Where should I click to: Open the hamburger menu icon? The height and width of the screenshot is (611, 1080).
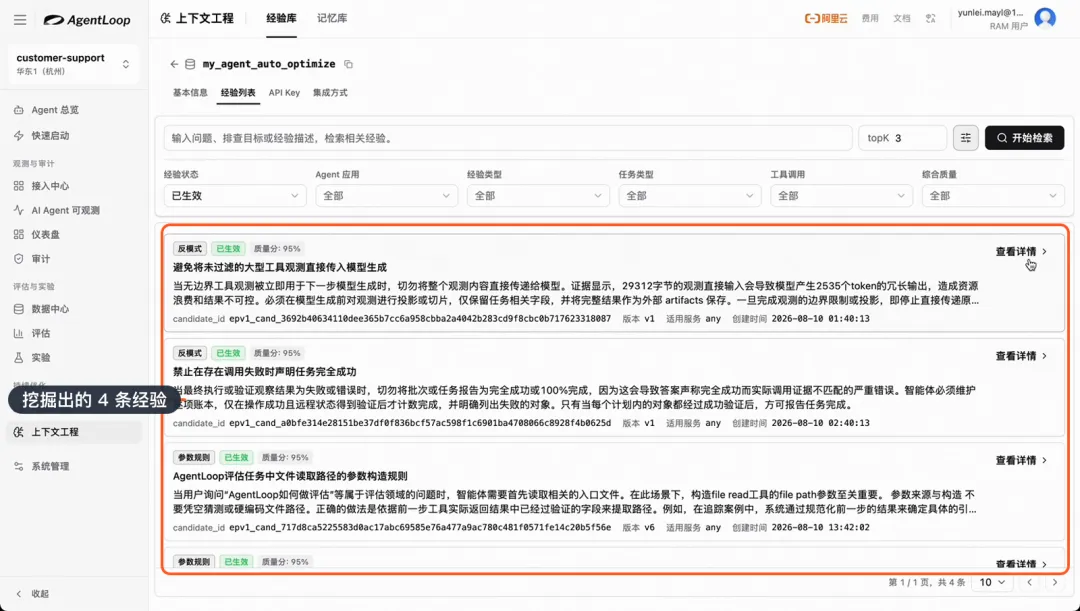[x=20, y=20]
